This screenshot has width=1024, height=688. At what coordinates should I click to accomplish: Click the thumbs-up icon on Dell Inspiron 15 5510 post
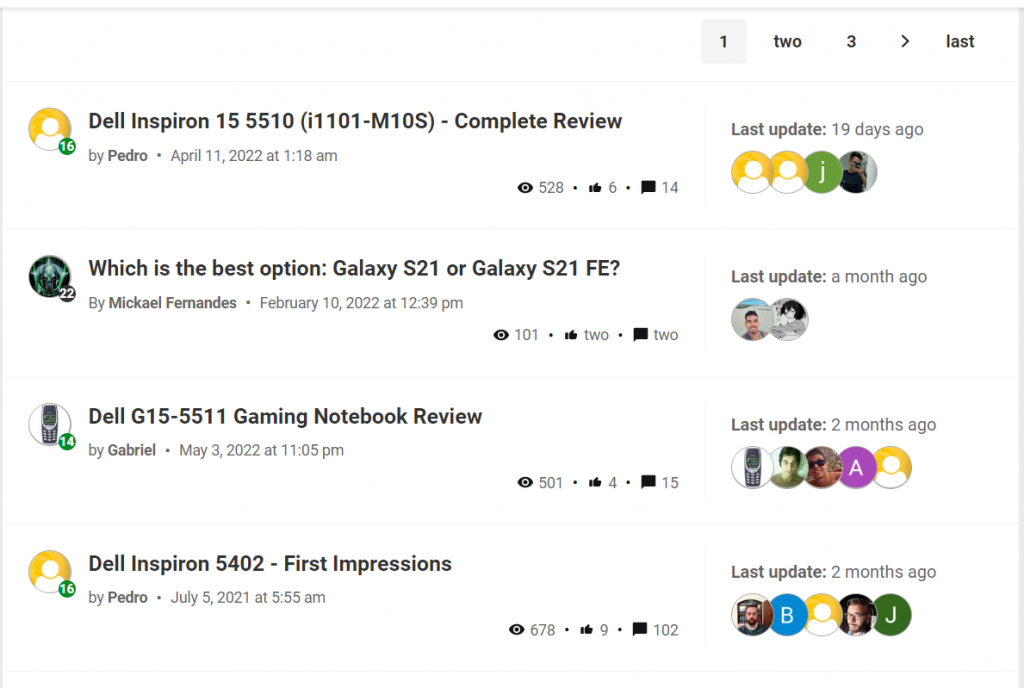595,187
